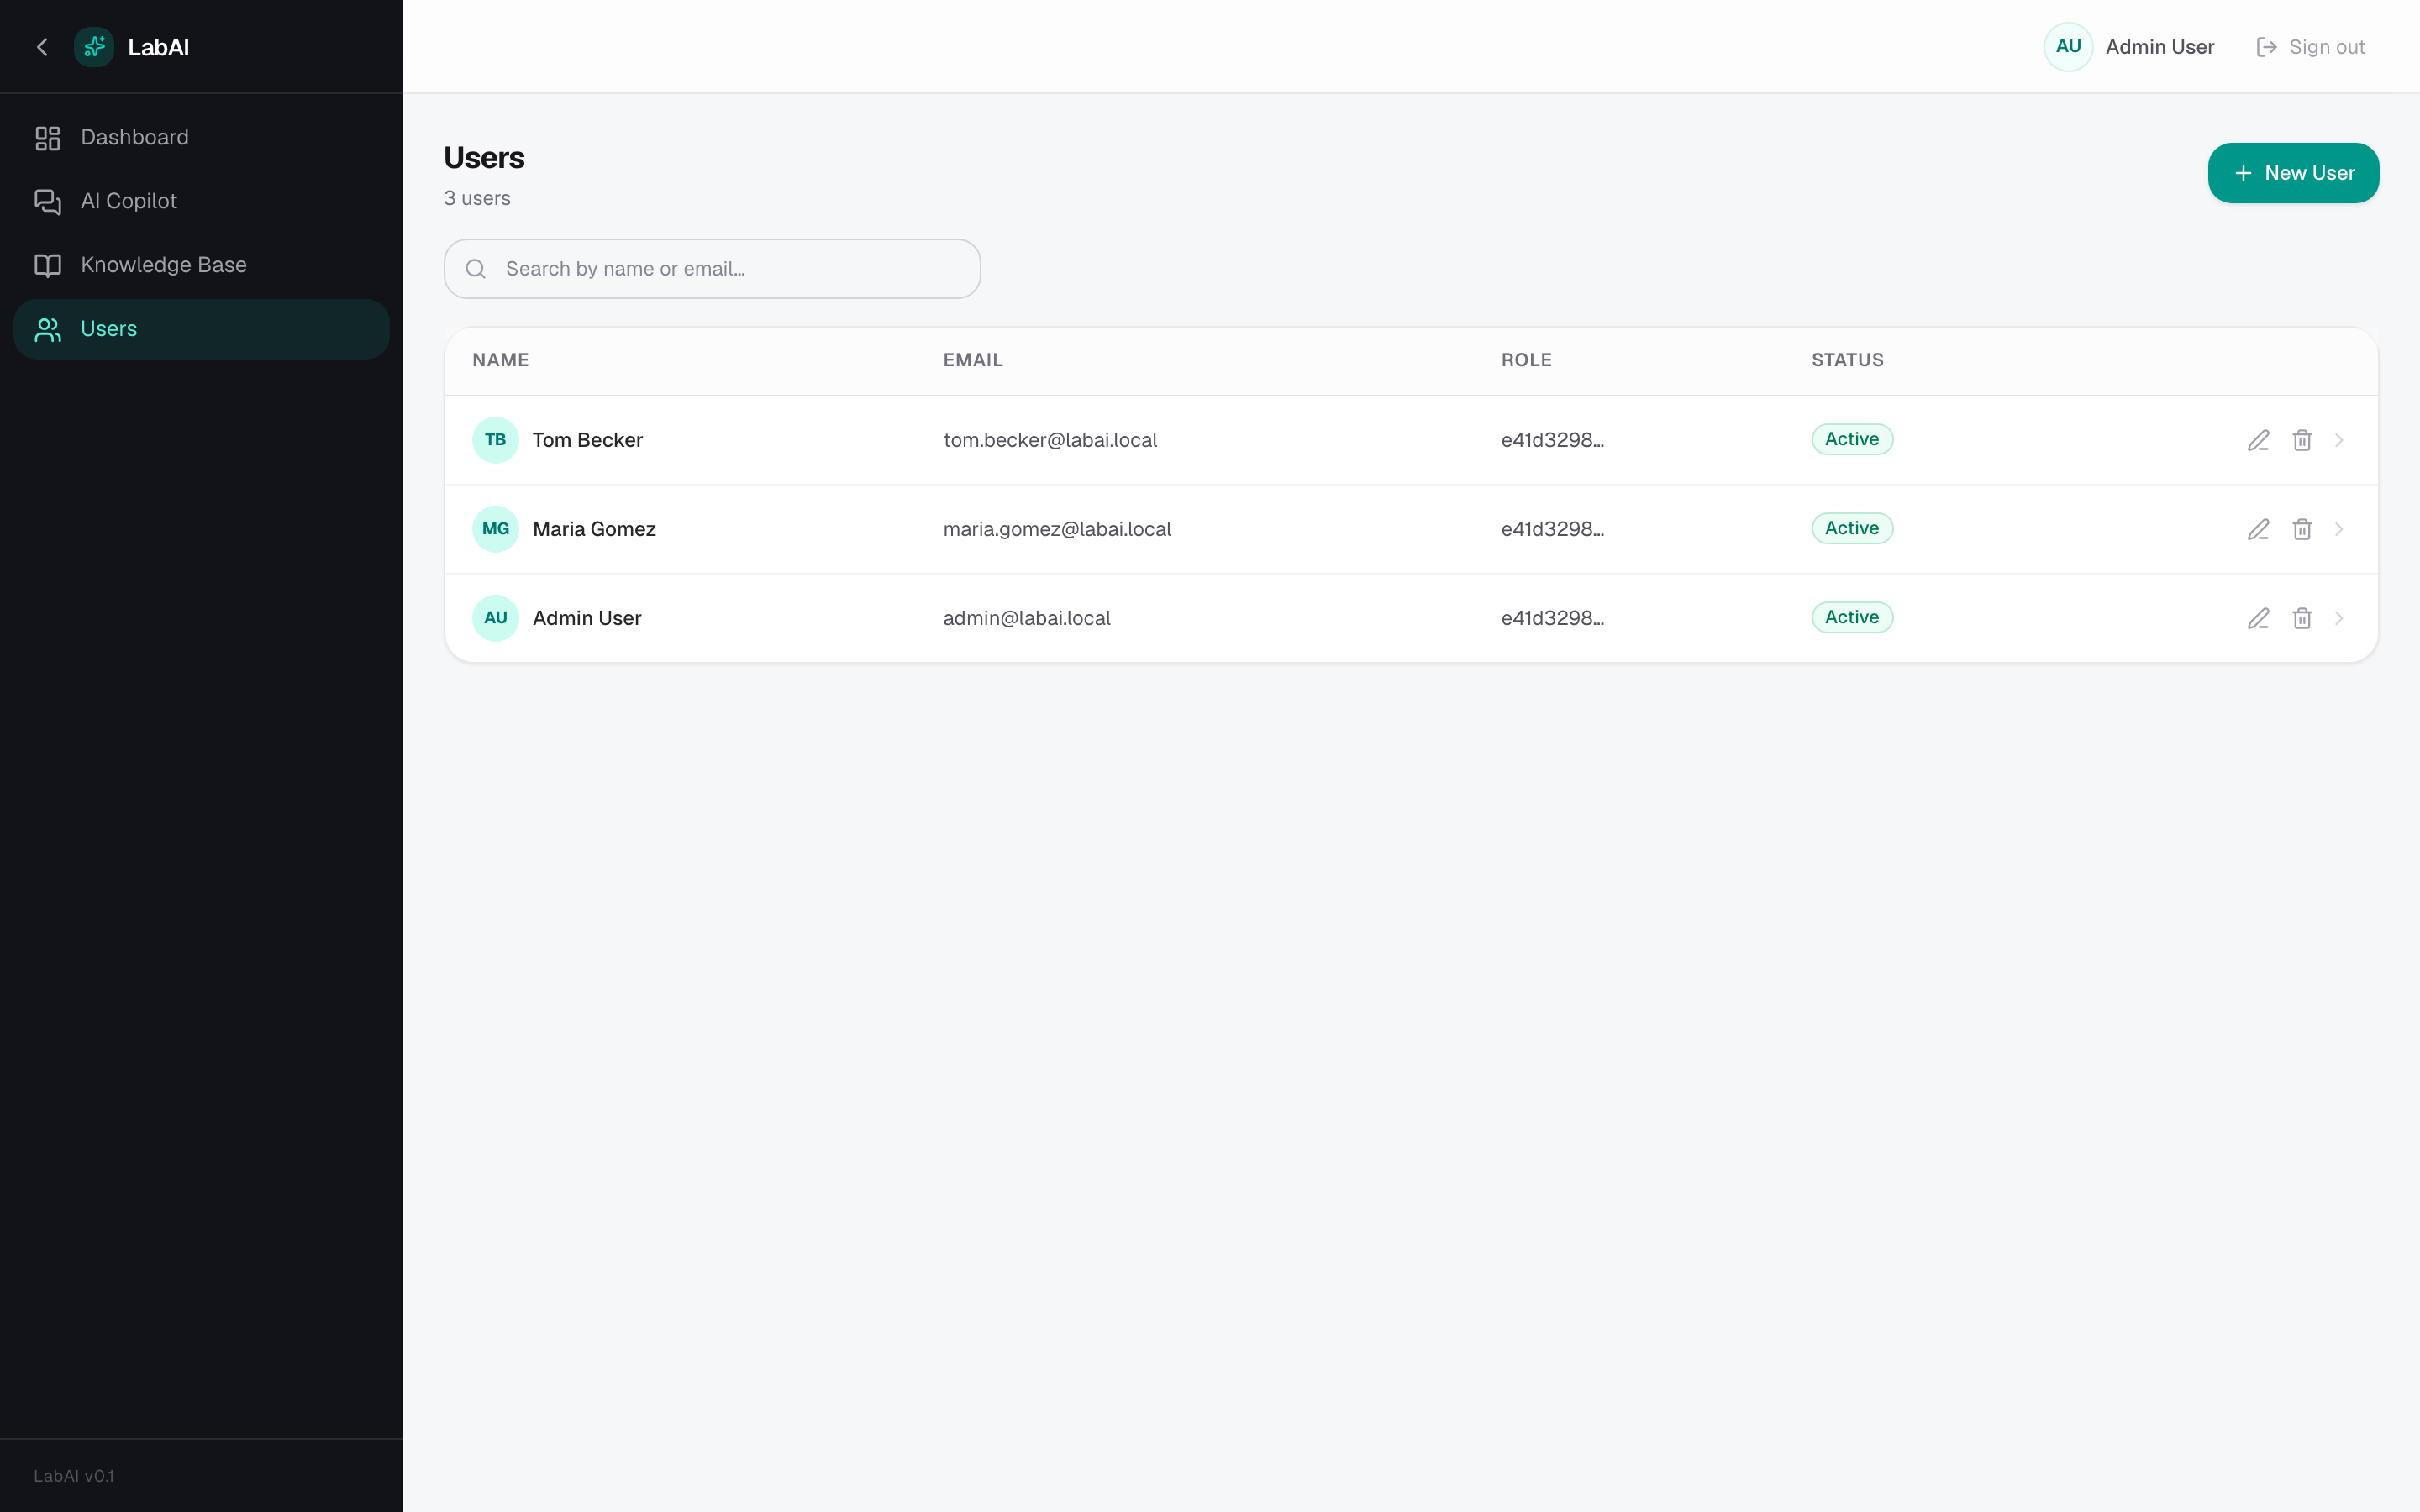Click Admin User's Active status badge

coord(1852,617)
